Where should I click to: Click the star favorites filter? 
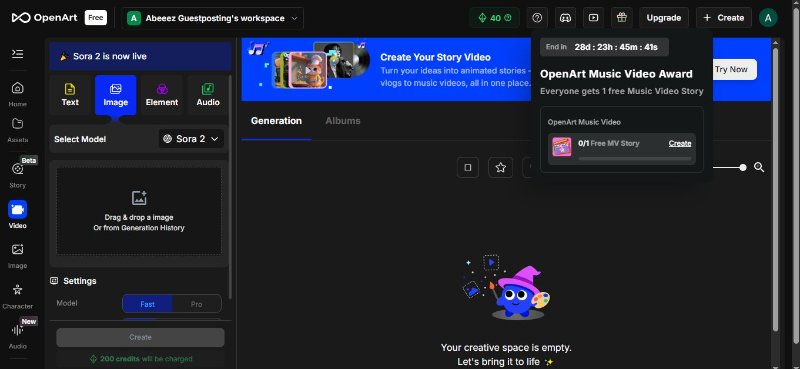pyautogui.click(x=501, y=167)
